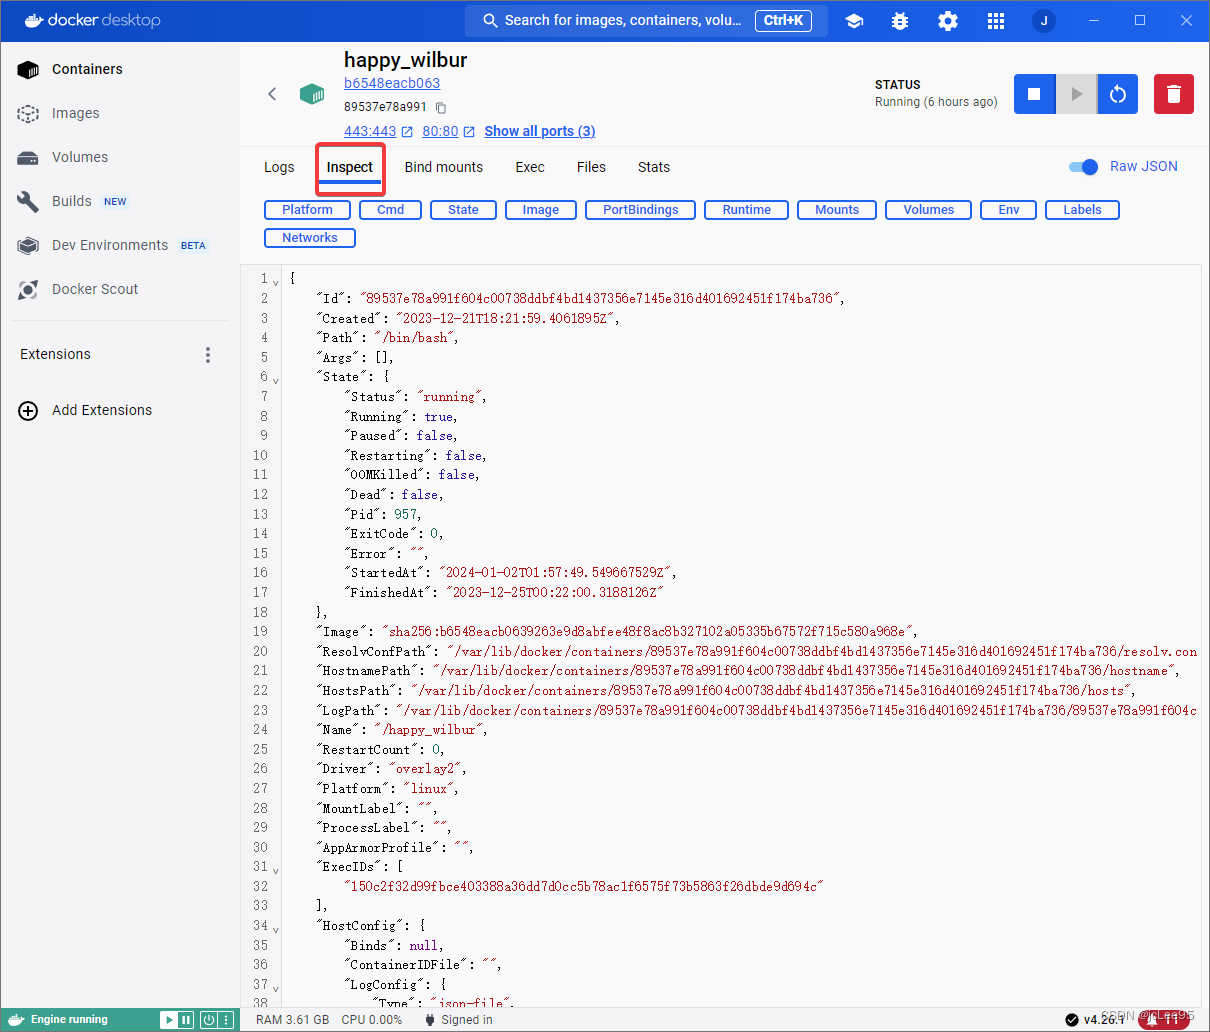
Task: Collapse ExecIDs array at line 31
Action: click(x=276, y=870)
